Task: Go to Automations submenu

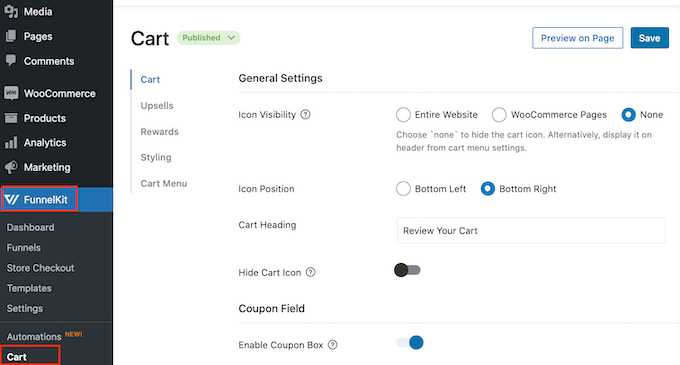Action: tap(34, 336)
